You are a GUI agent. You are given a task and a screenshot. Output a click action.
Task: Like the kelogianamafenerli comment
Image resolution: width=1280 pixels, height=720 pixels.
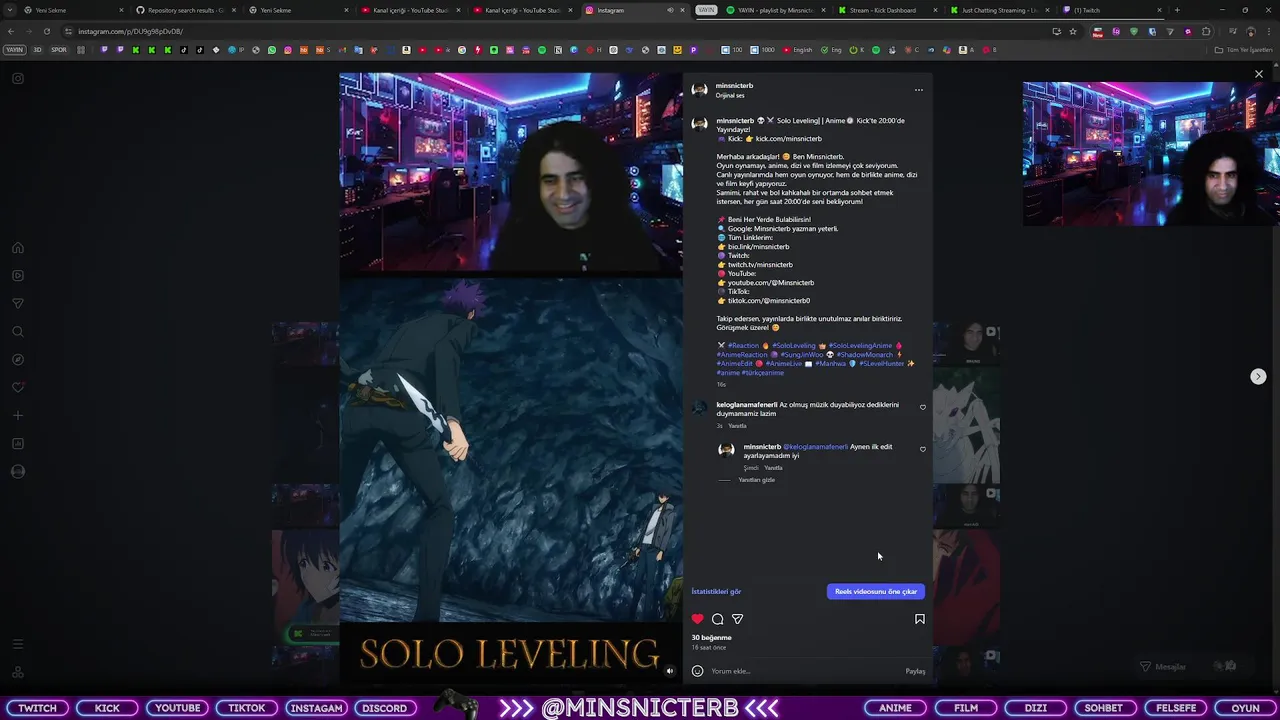pyautogui.click(x=923, y=407)
